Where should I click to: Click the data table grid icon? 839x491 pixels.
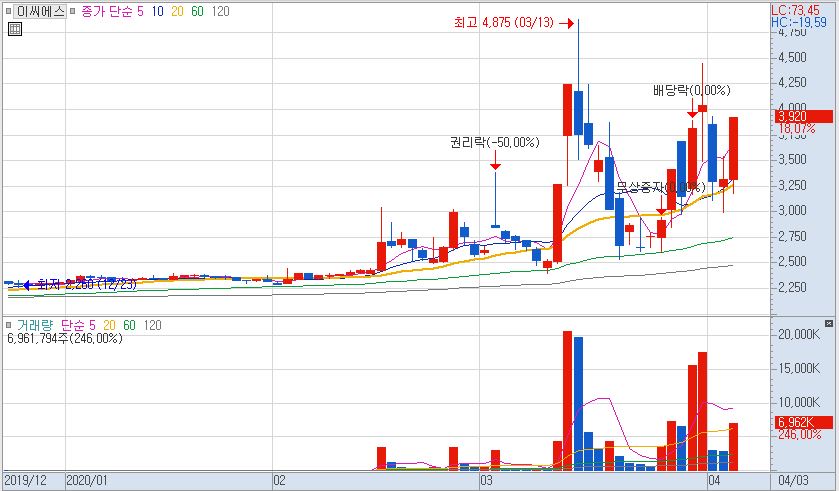[14, 30]
